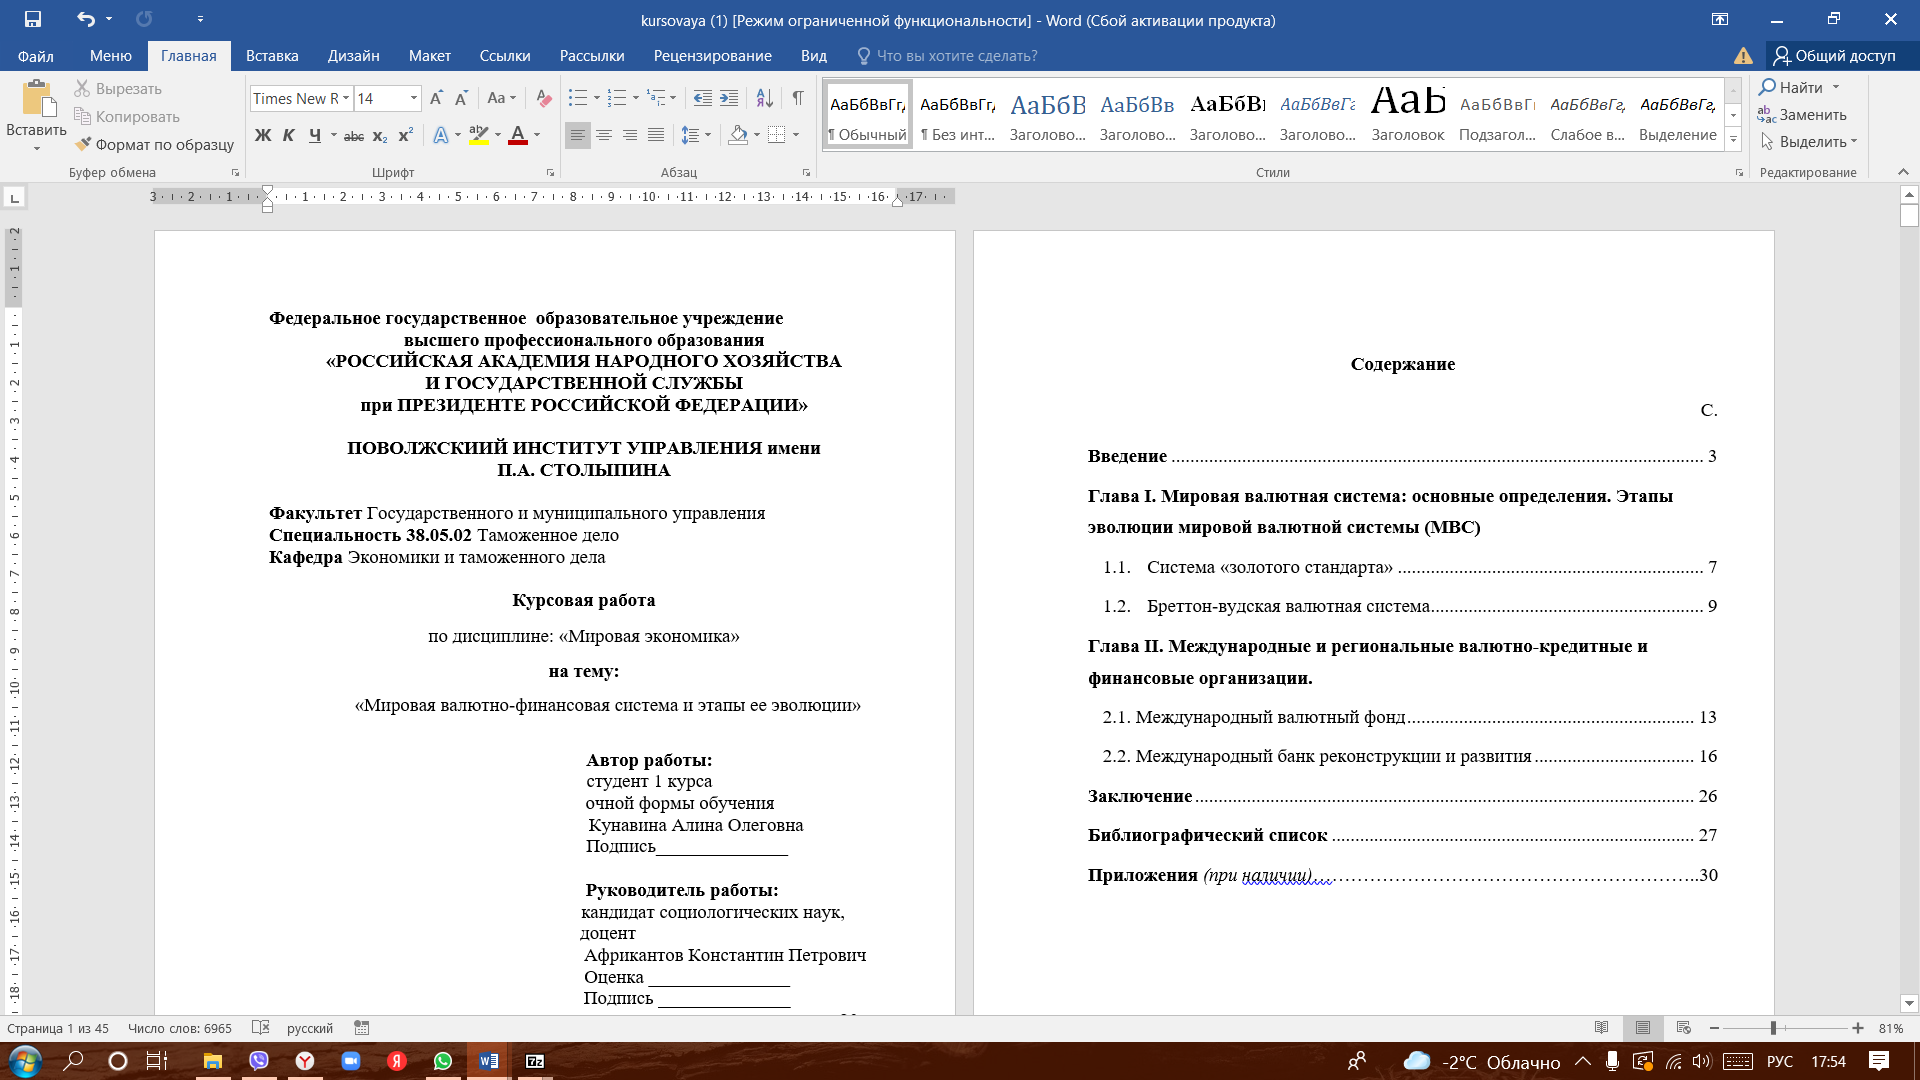Toggle strikethrough text formatting
Screen dimensions: 1920x1080
[x=353, y=135]
